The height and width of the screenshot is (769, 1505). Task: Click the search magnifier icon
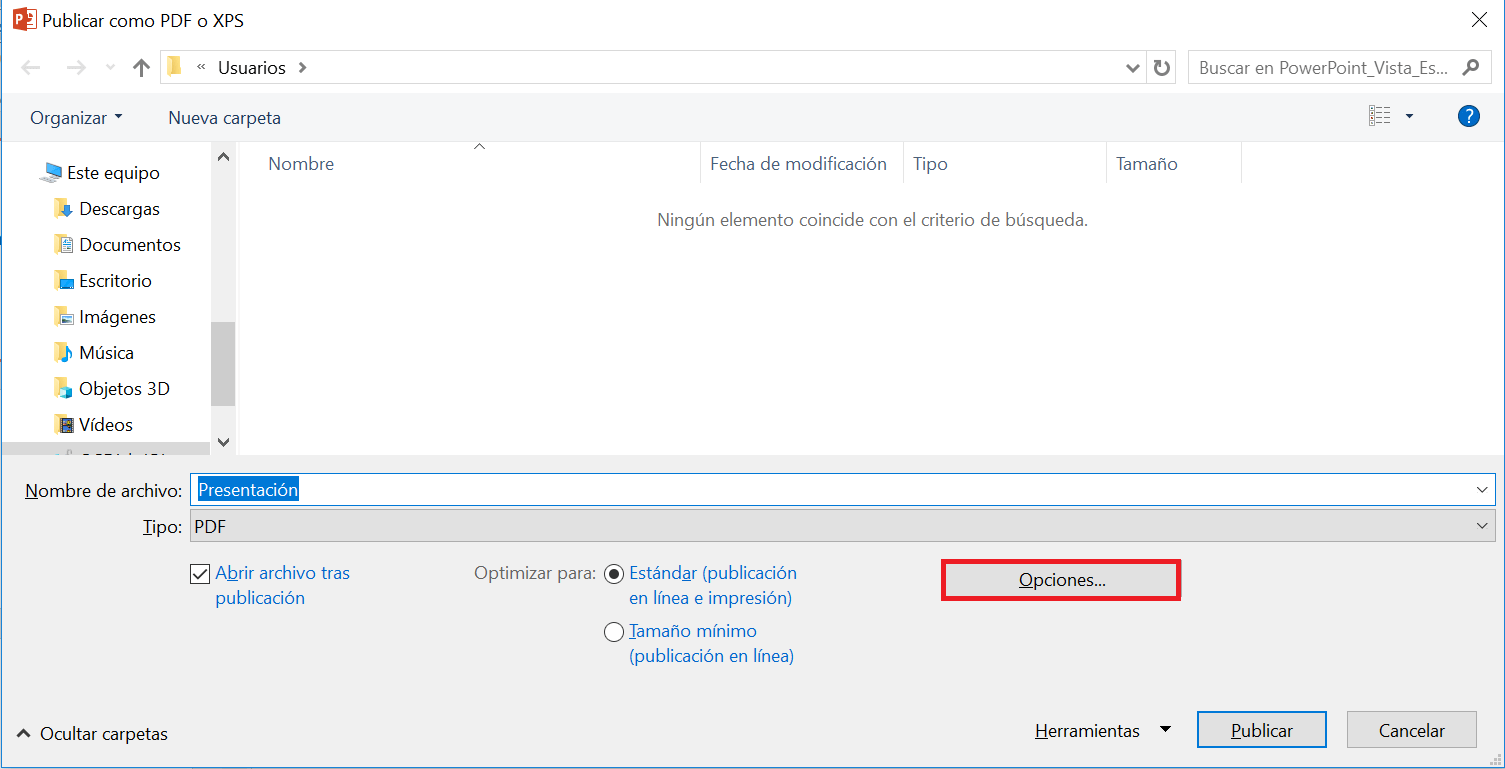1470,67
